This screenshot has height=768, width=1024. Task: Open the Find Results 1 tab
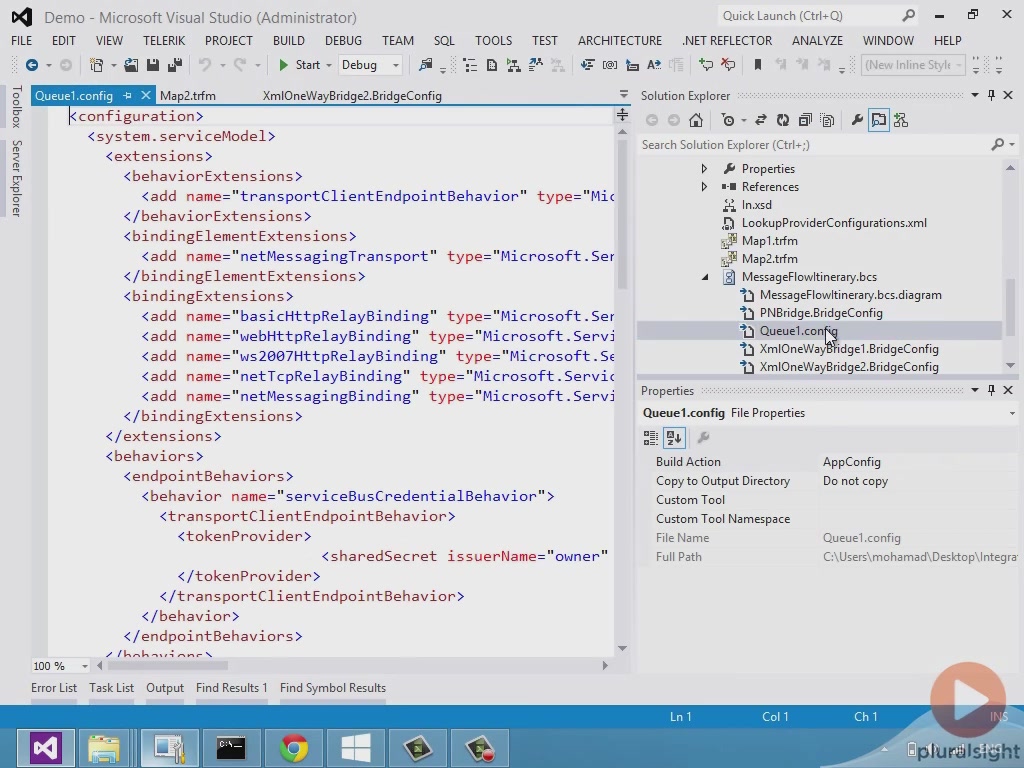pos(231,688)
